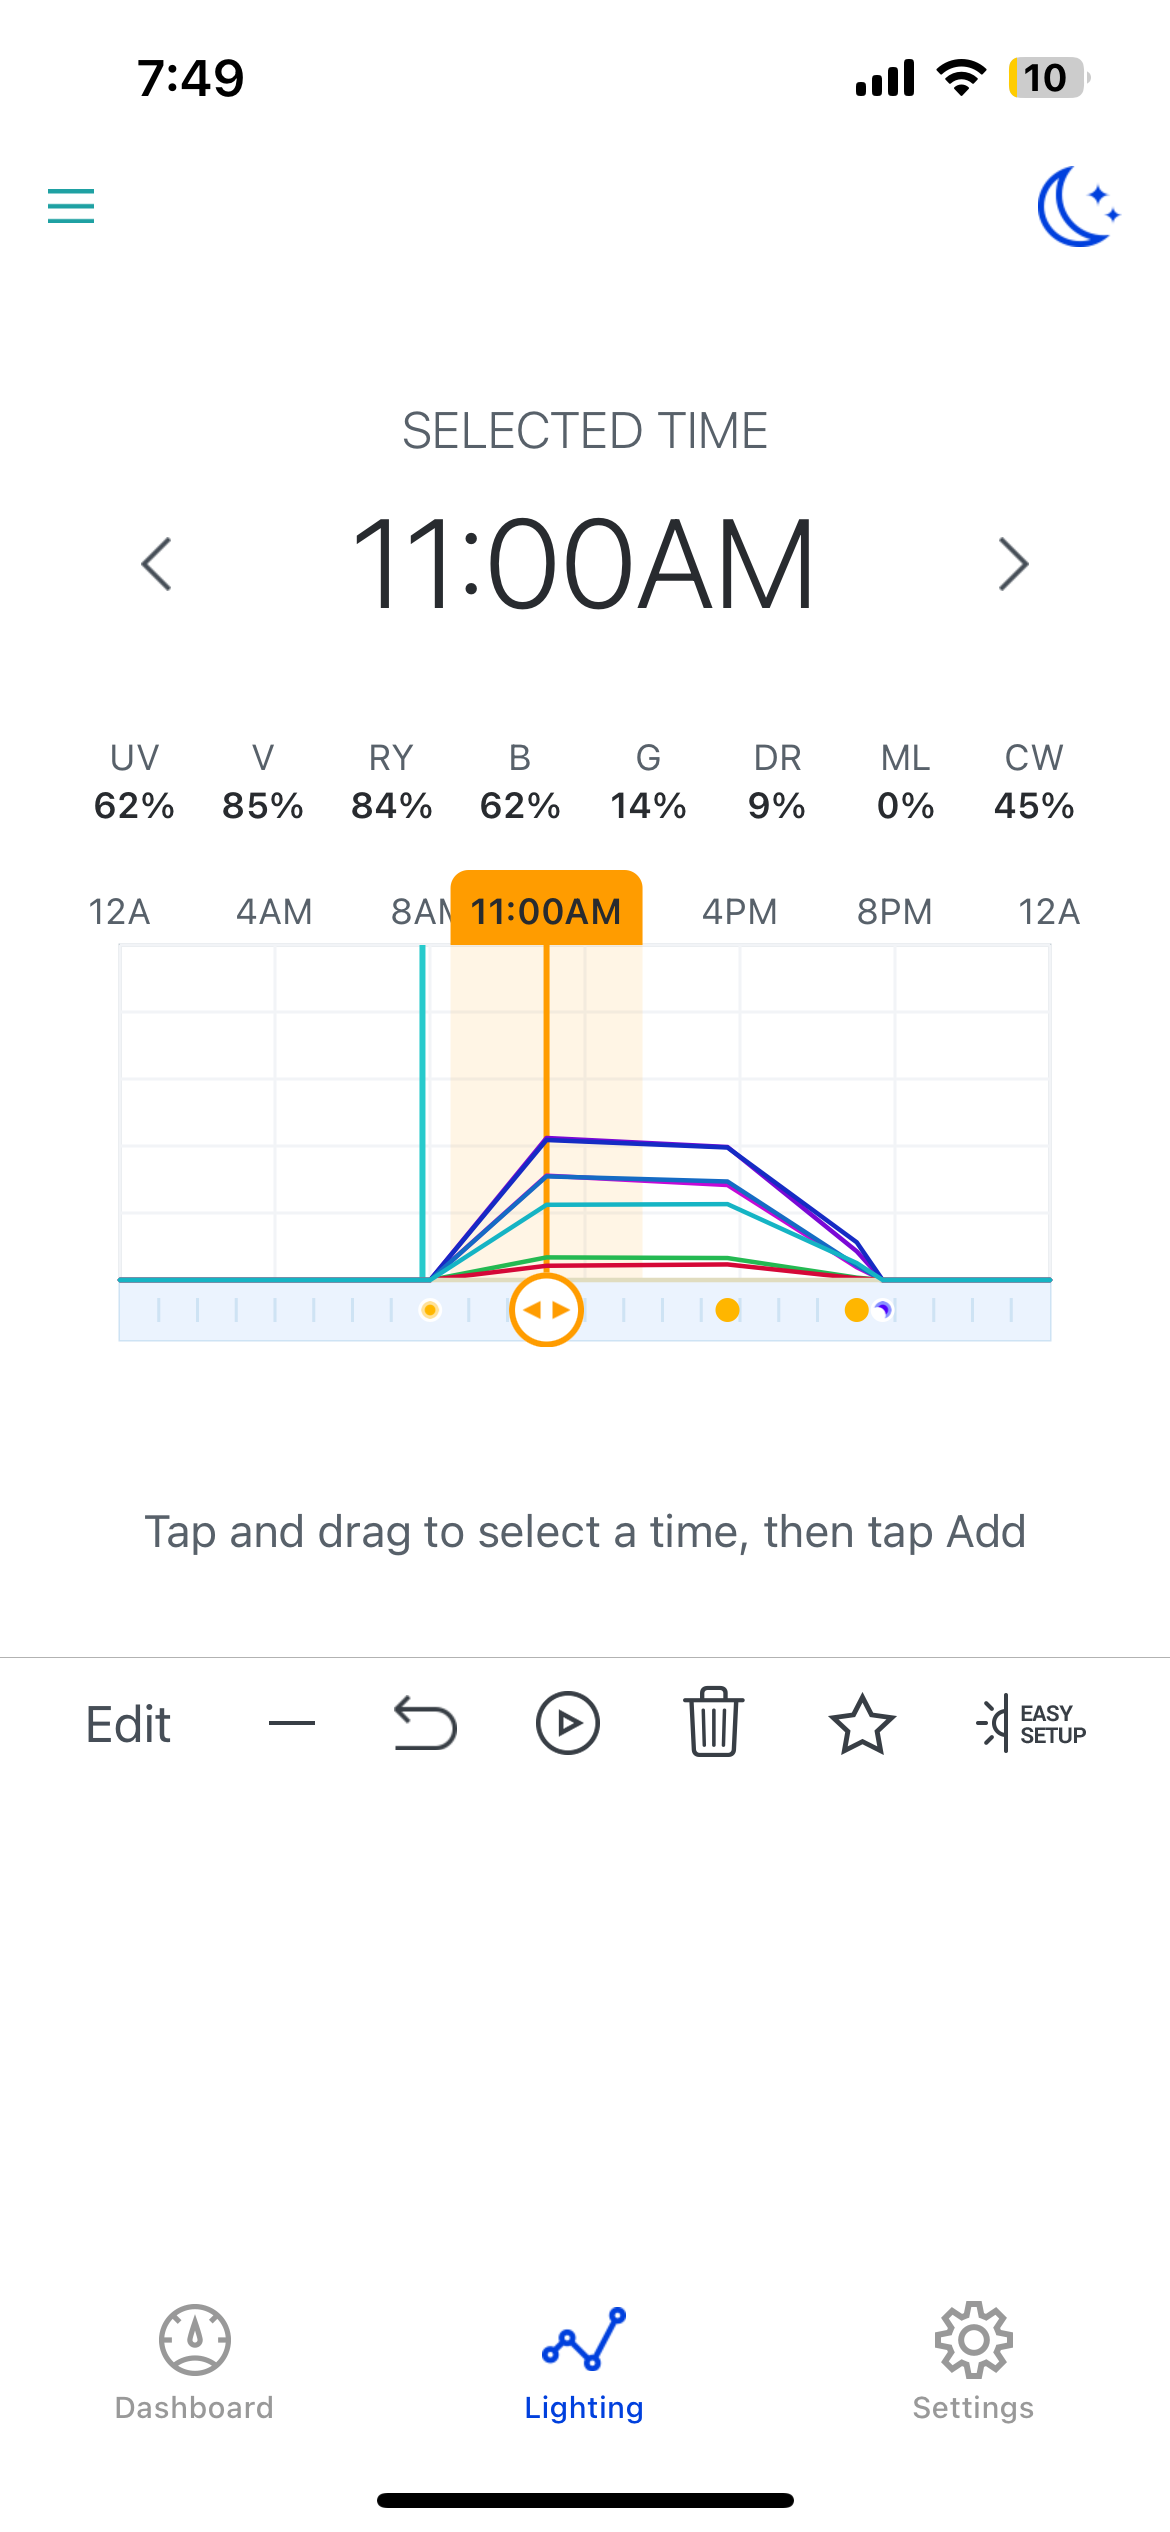Go to previous time point arrow

(157, 565)
